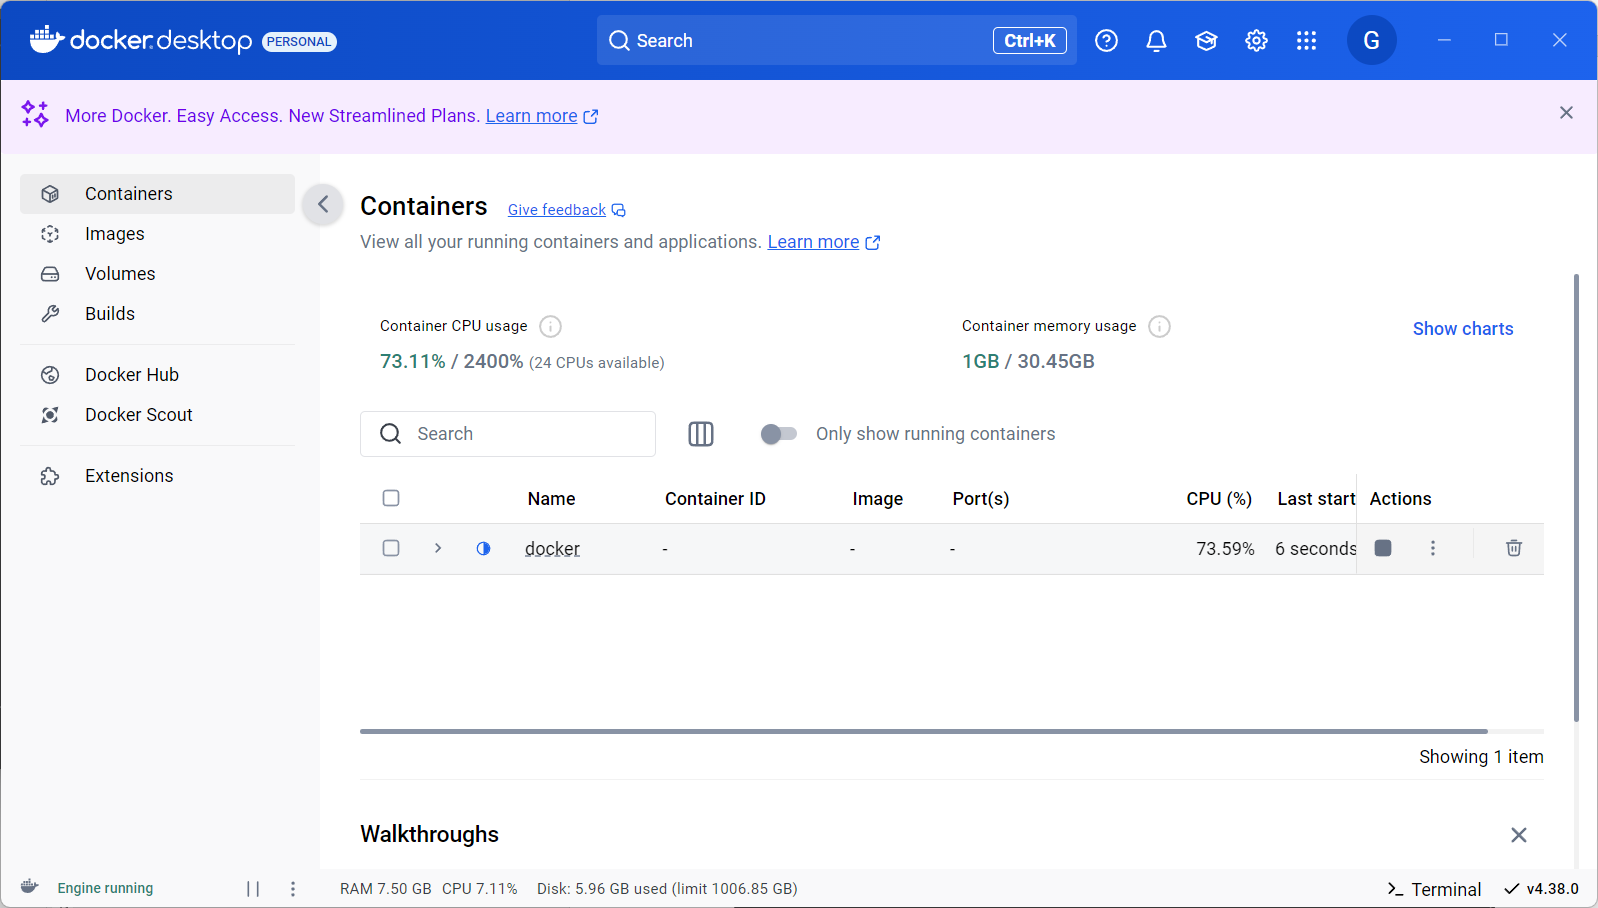Click Learn more link in promo banner
This screenshot has width=1598, height=908.
[541, 116]
